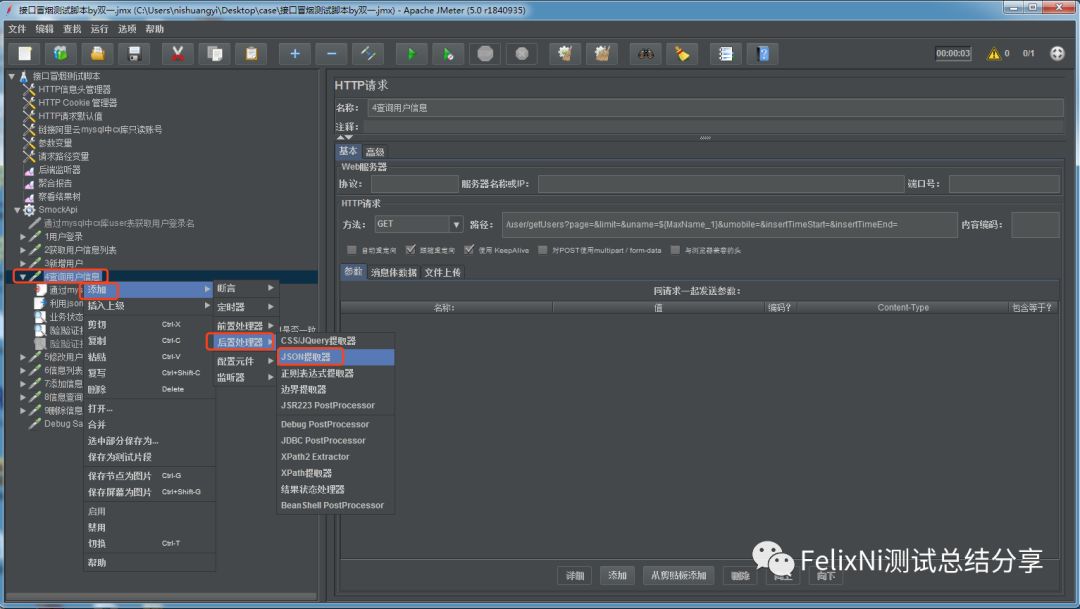Switch to the 高级 tab

[x=375, y=152]
